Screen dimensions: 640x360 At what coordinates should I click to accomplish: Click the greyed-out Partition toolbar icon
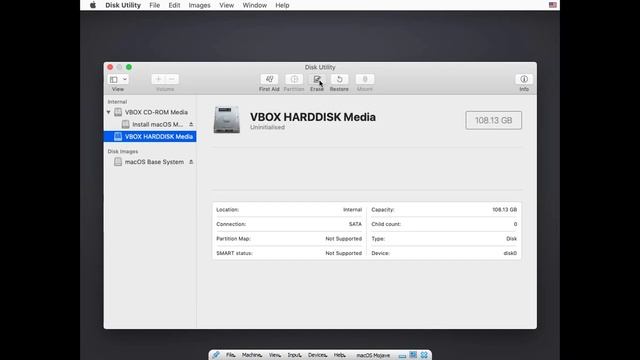294,79
